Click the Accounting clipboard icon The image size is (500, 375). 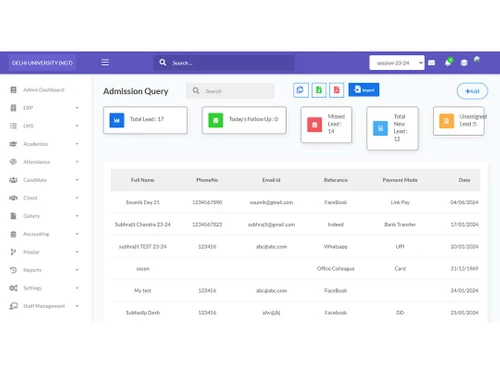click(13, 234)
